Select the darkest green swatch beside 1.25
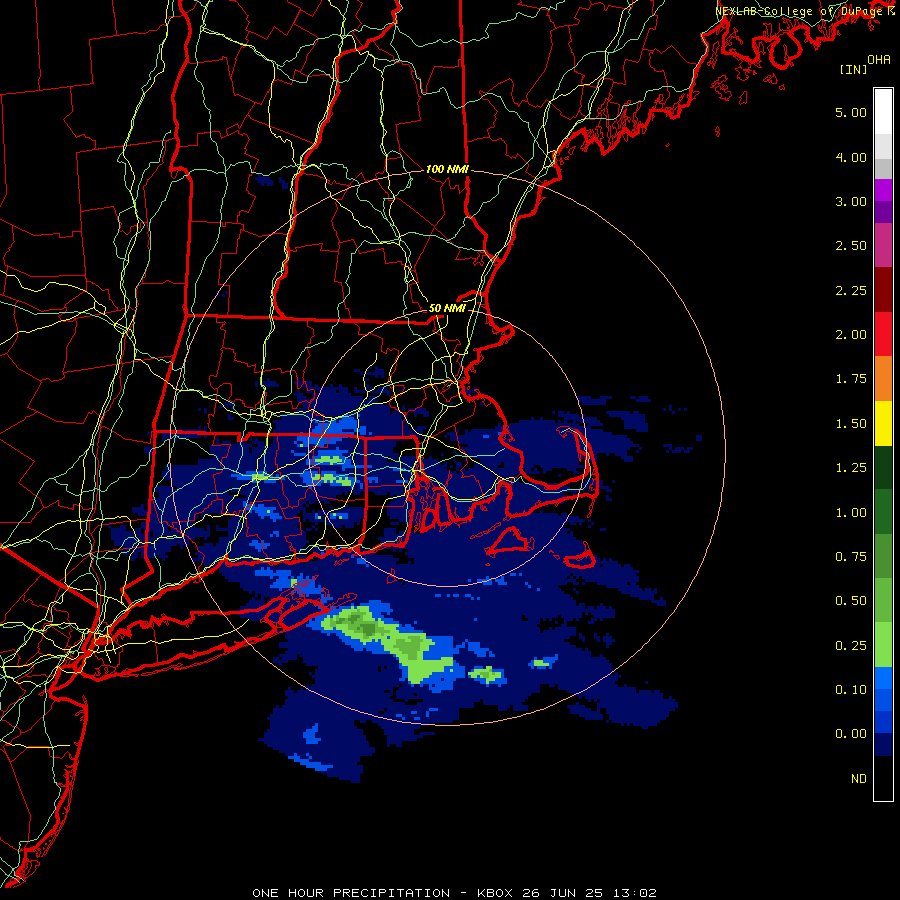 pyautogui.click(x=883, y=468)
